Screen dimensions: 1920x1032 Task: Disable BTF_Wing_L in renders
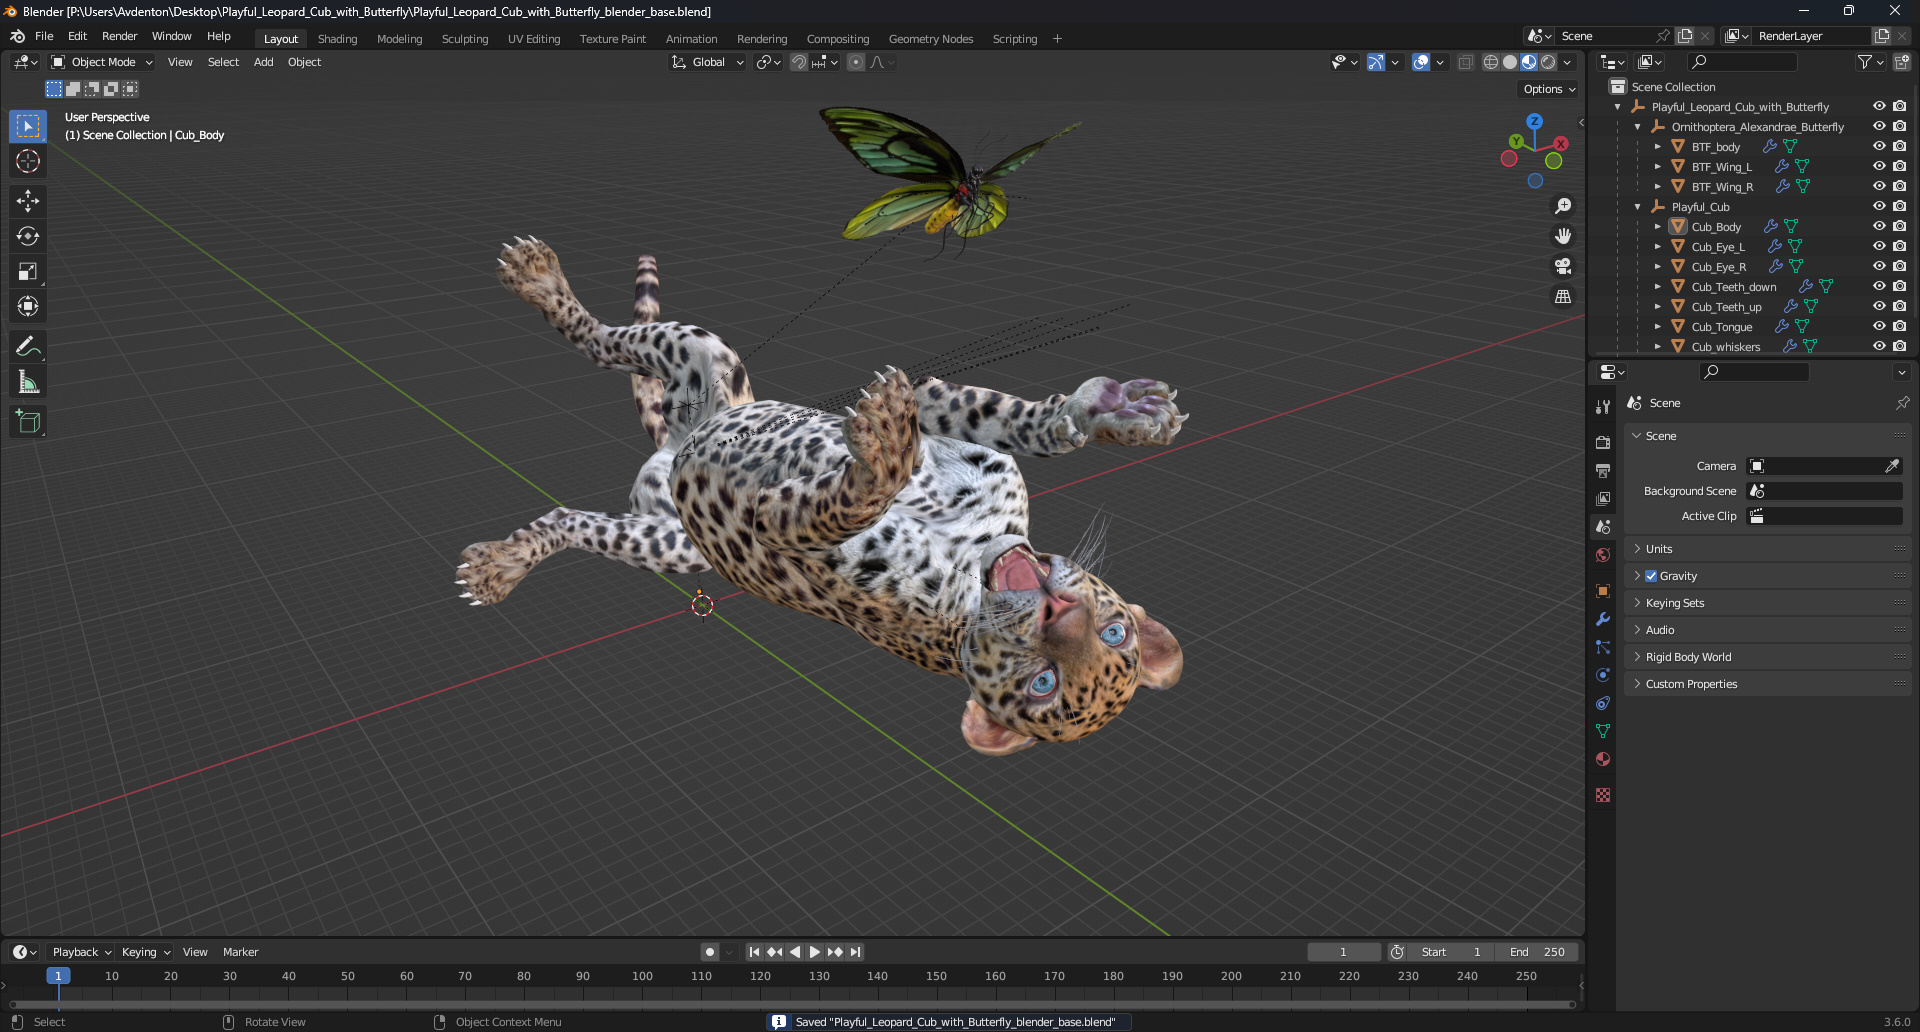pos(1899,166)
